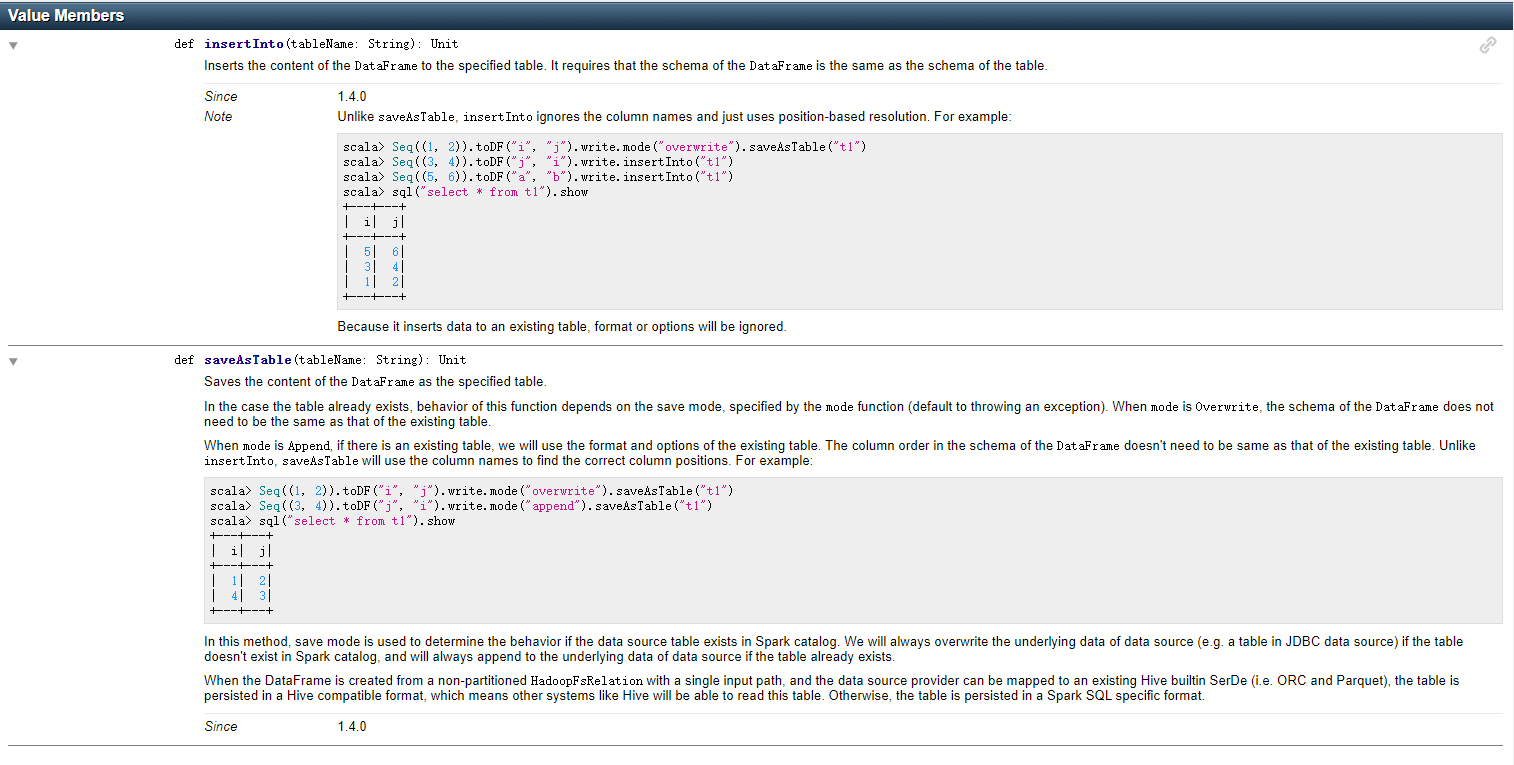
Task: Open the saveAsTable method name link
Action: pyautogui.click(x=247, y=359)
